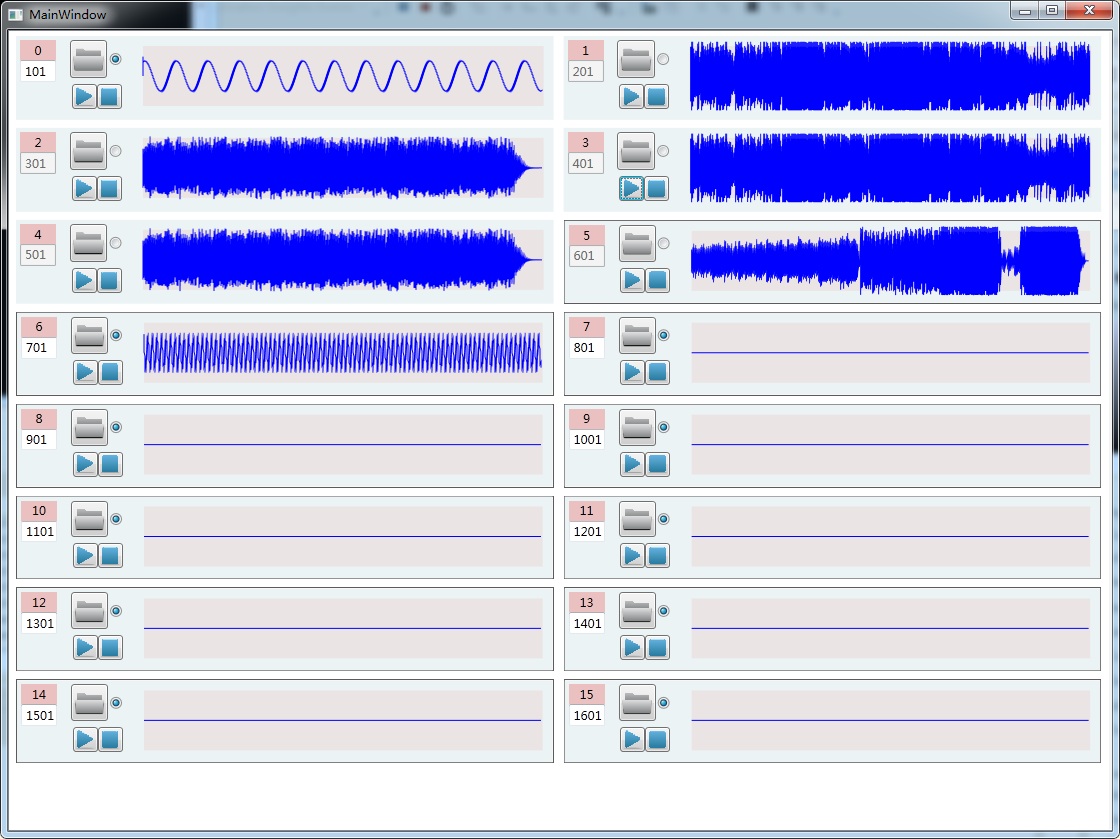Select radio button on channel 2
Screen dimensions: 1120x839
[x=116, y=151]
